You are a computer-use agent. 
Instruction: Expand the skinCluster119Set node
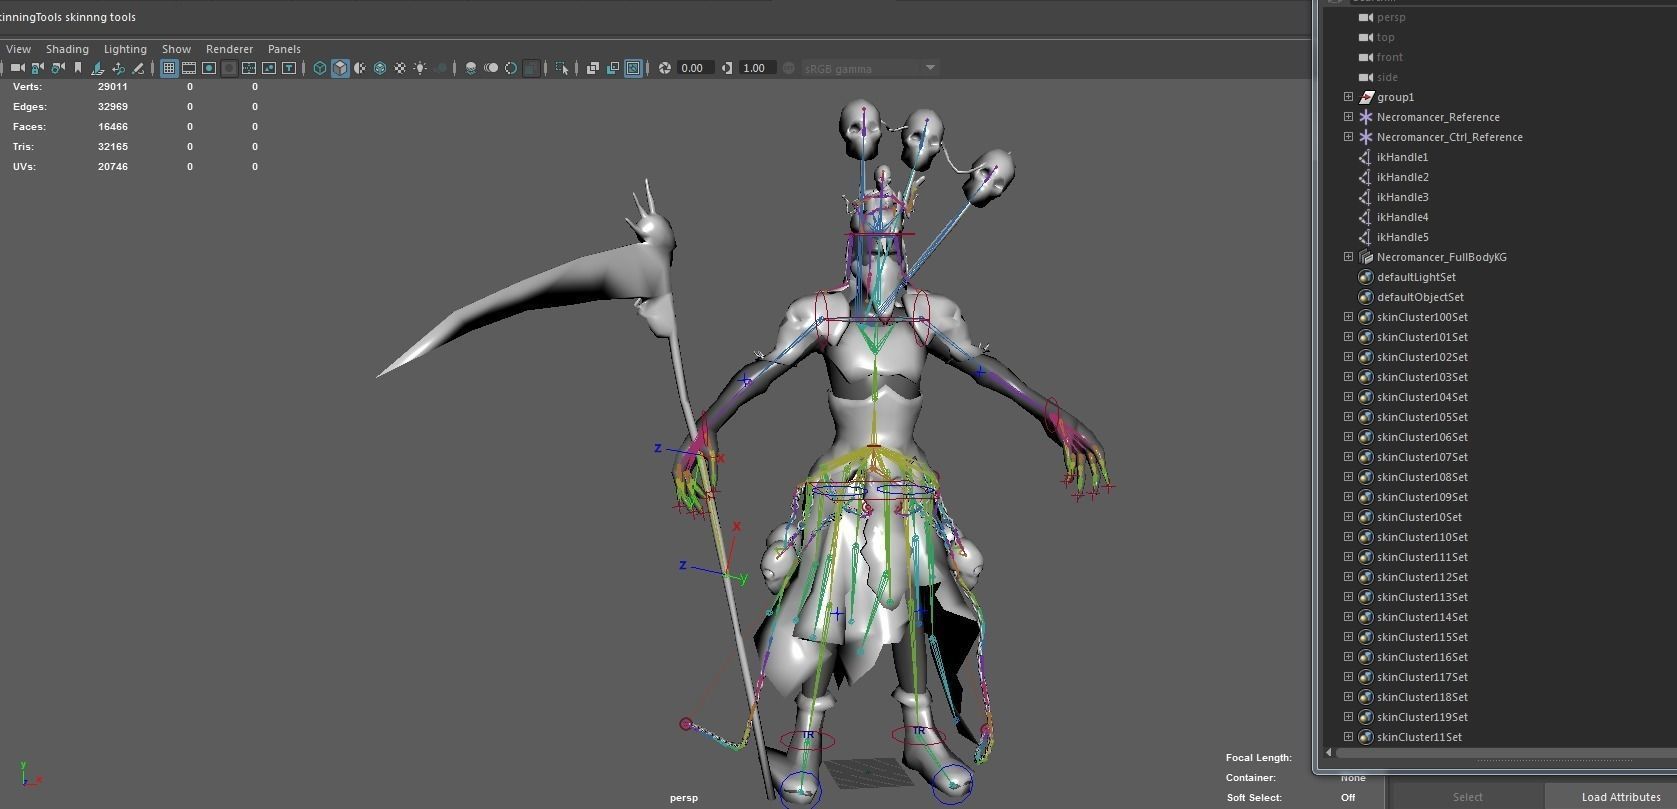click(1348, 717)
